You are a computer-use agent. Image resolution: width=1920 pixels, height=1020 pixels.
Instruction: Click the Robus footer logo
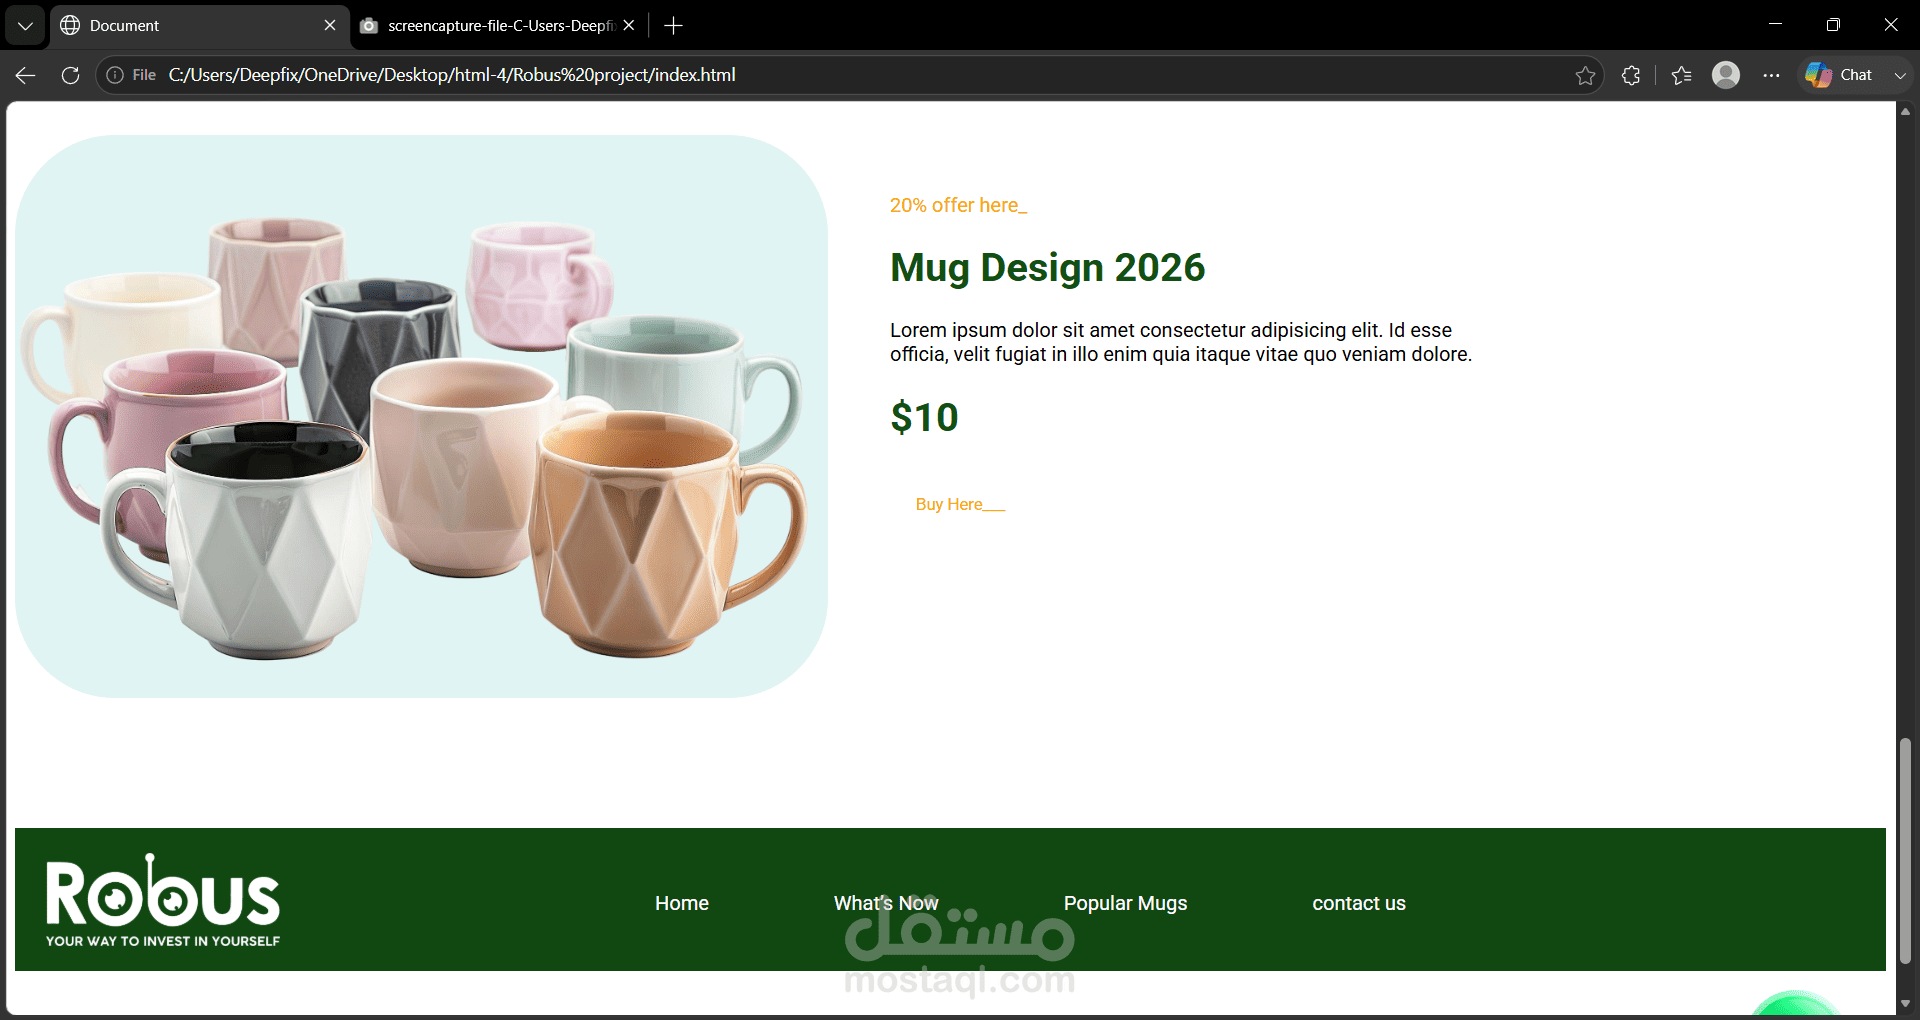point(163,900)
